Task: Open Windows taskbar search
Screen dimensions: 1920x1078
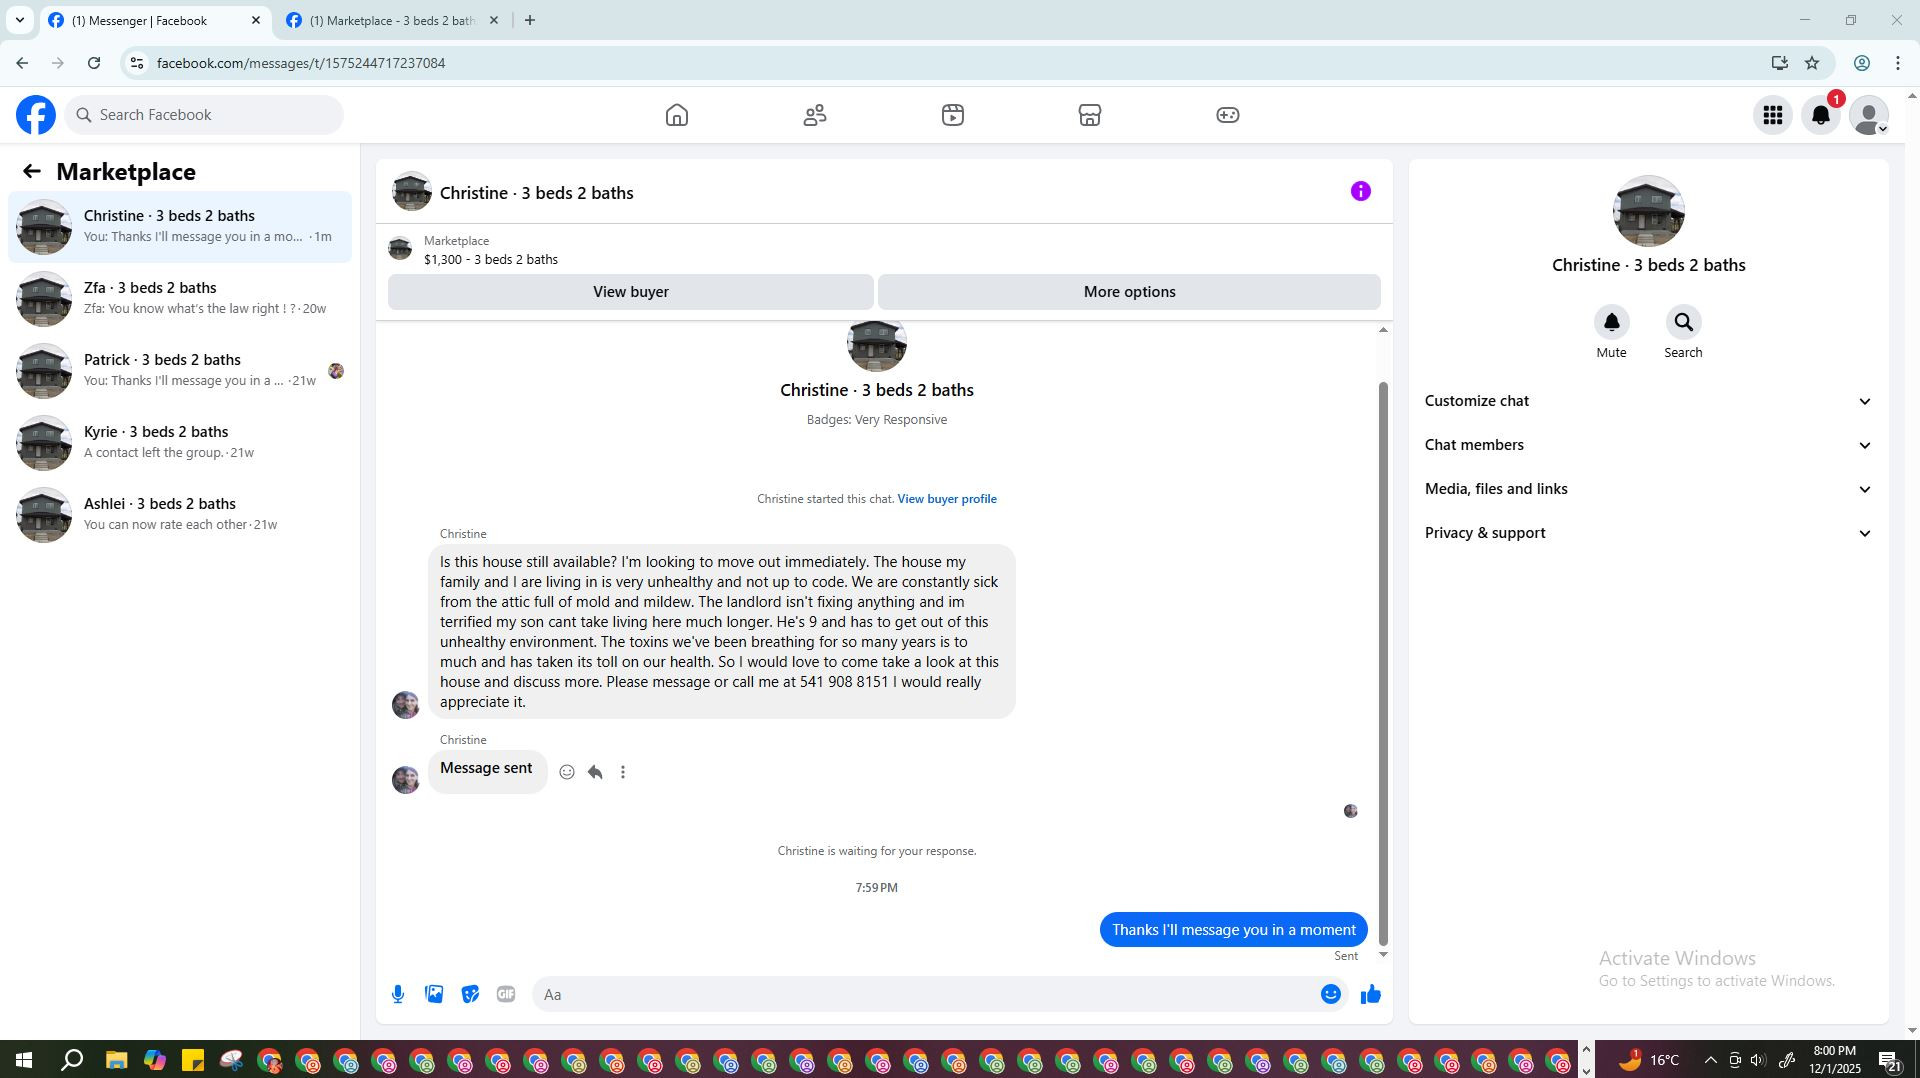Action: tap(72, 1060)
